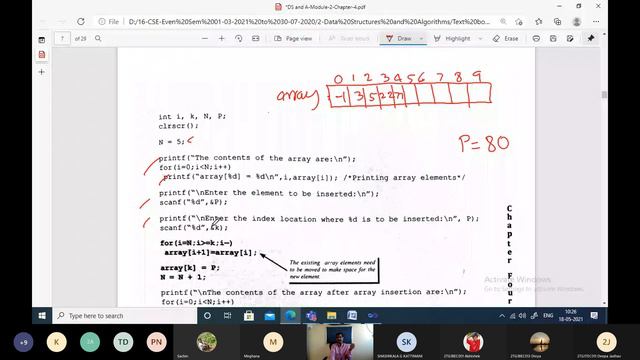This screenshot has height=360, width=640.
Task: Print the PDF document
Action: pos(536,38)
